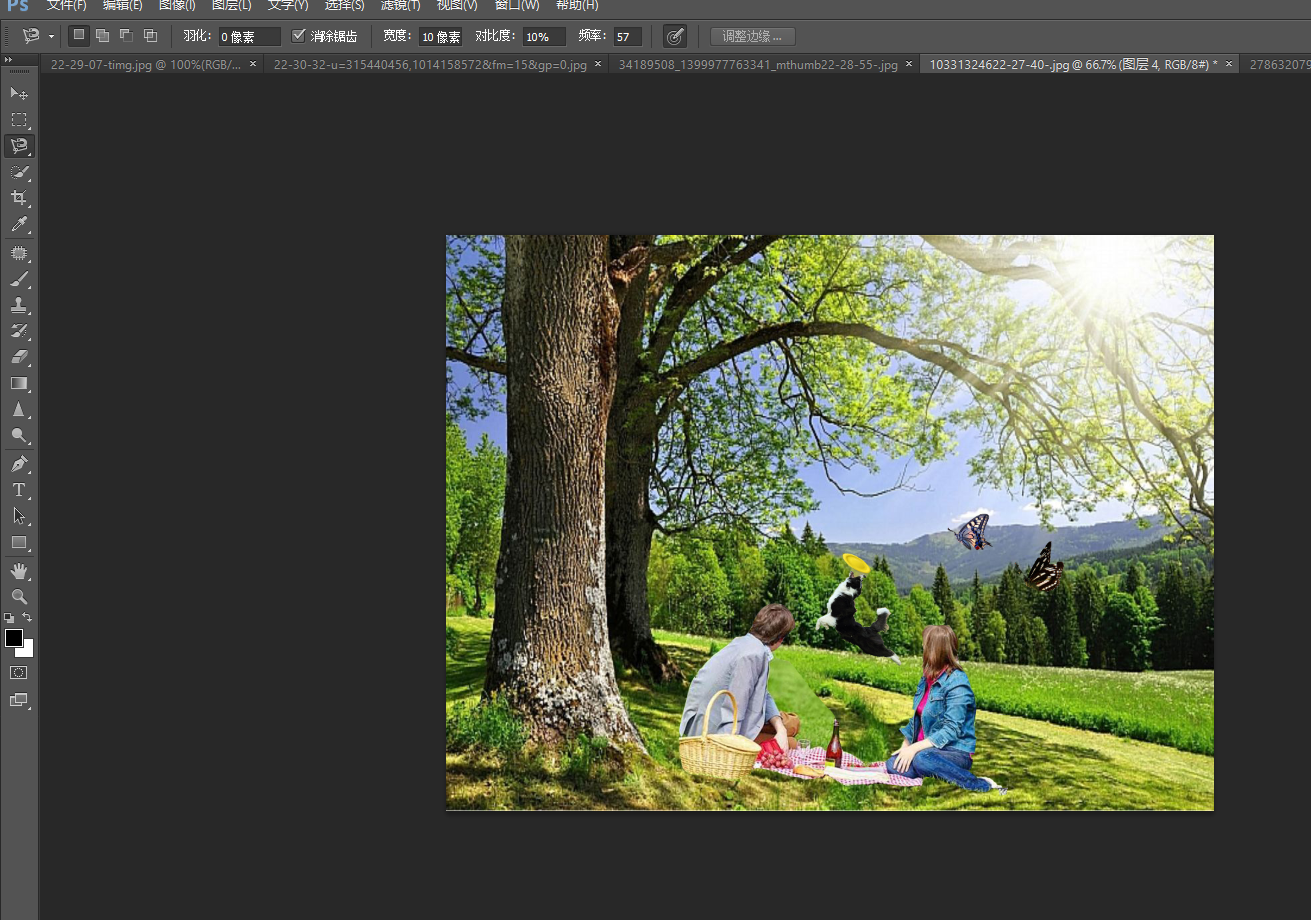Open the 视图(V) menu
The image size is (1311, 920).
coord(457,5)
